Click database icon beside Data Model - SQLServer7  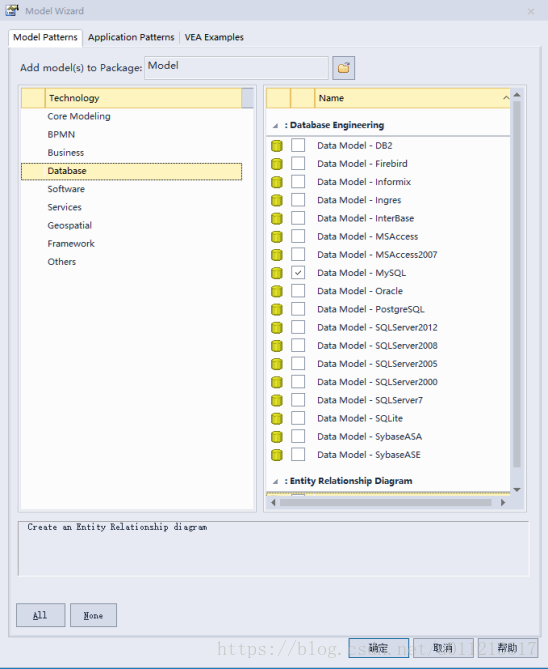click(x=277, y=400)
